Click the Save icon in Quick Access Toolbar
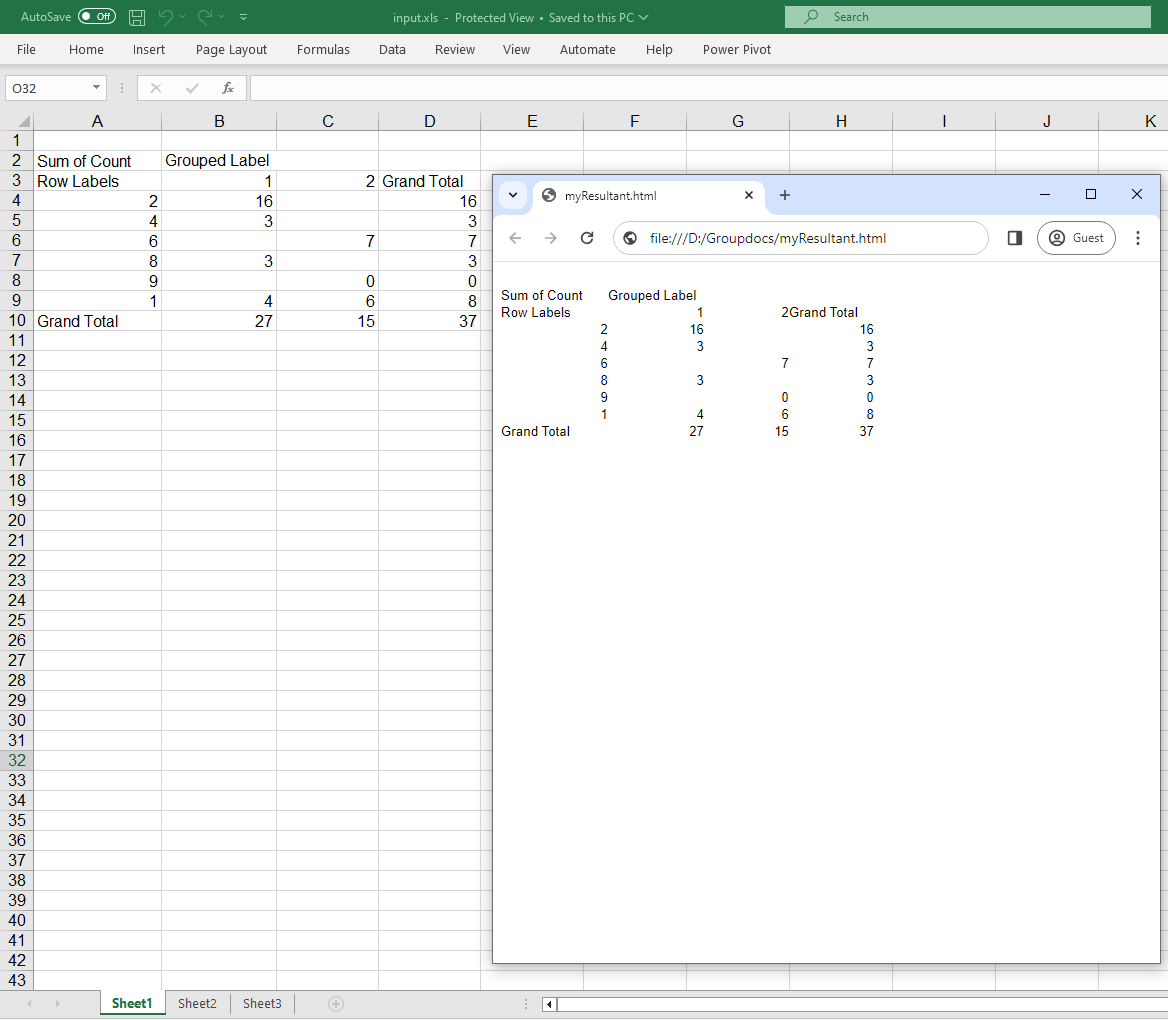Viewport: 1168px width, 1020px height. coord(136,16)
